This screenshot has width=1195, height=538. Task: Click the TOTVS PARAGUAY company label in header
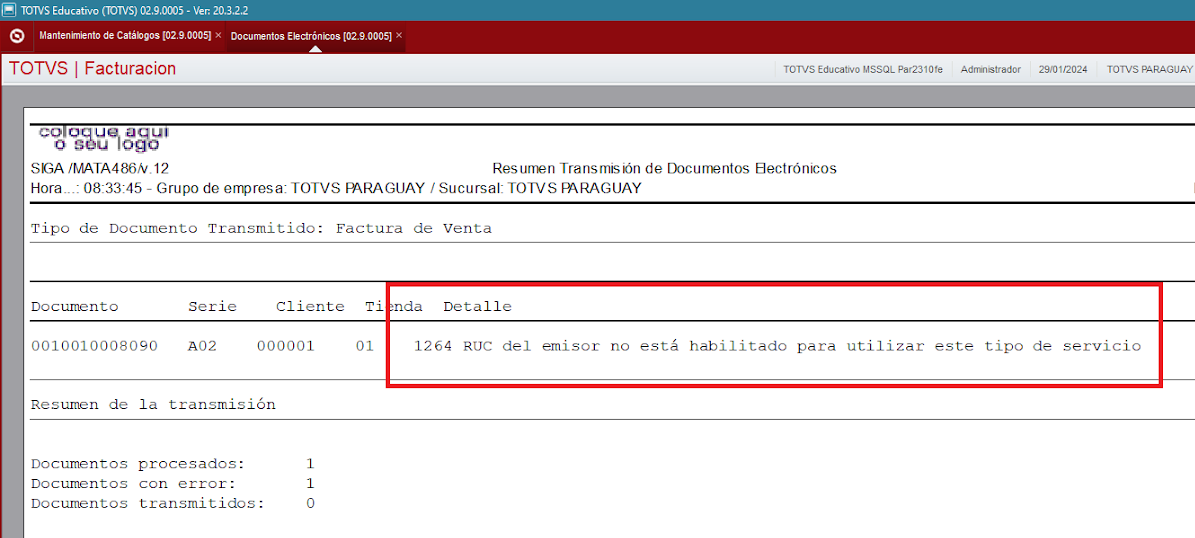[x=1149, y=69]
